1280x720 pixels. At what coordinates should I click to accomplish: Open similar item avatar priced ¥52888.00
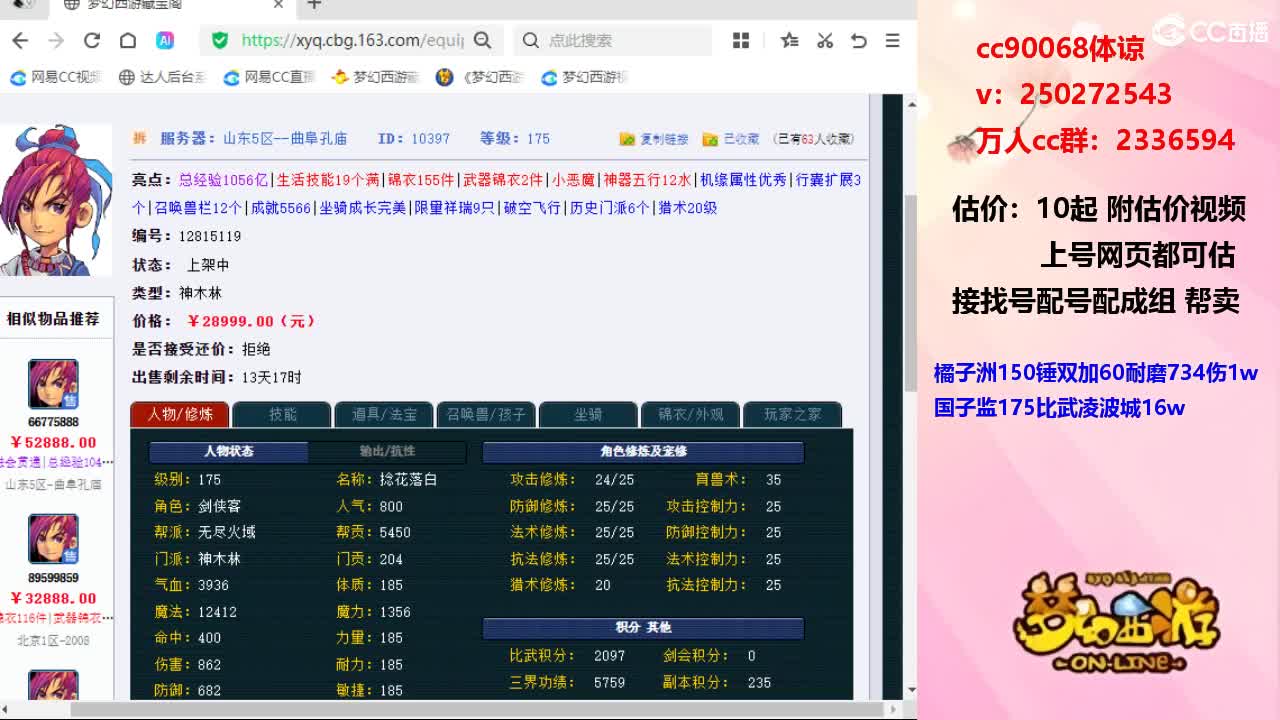coord(53,384)
